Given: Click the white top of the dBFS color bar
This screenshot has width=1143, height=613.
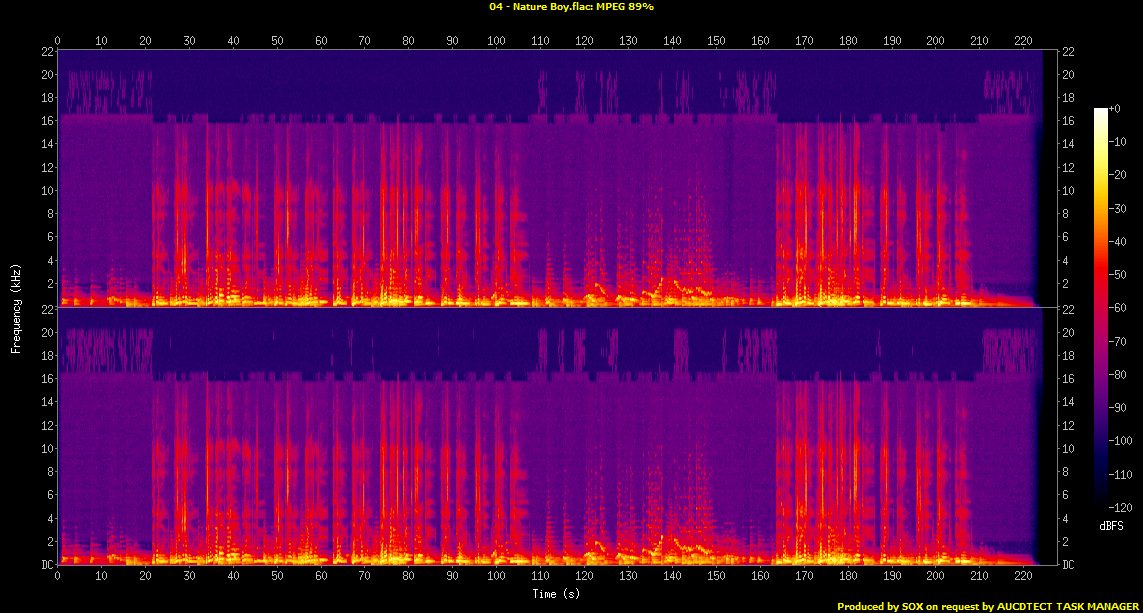Looking at the screenshot, I should click(x=1101, y=110).
